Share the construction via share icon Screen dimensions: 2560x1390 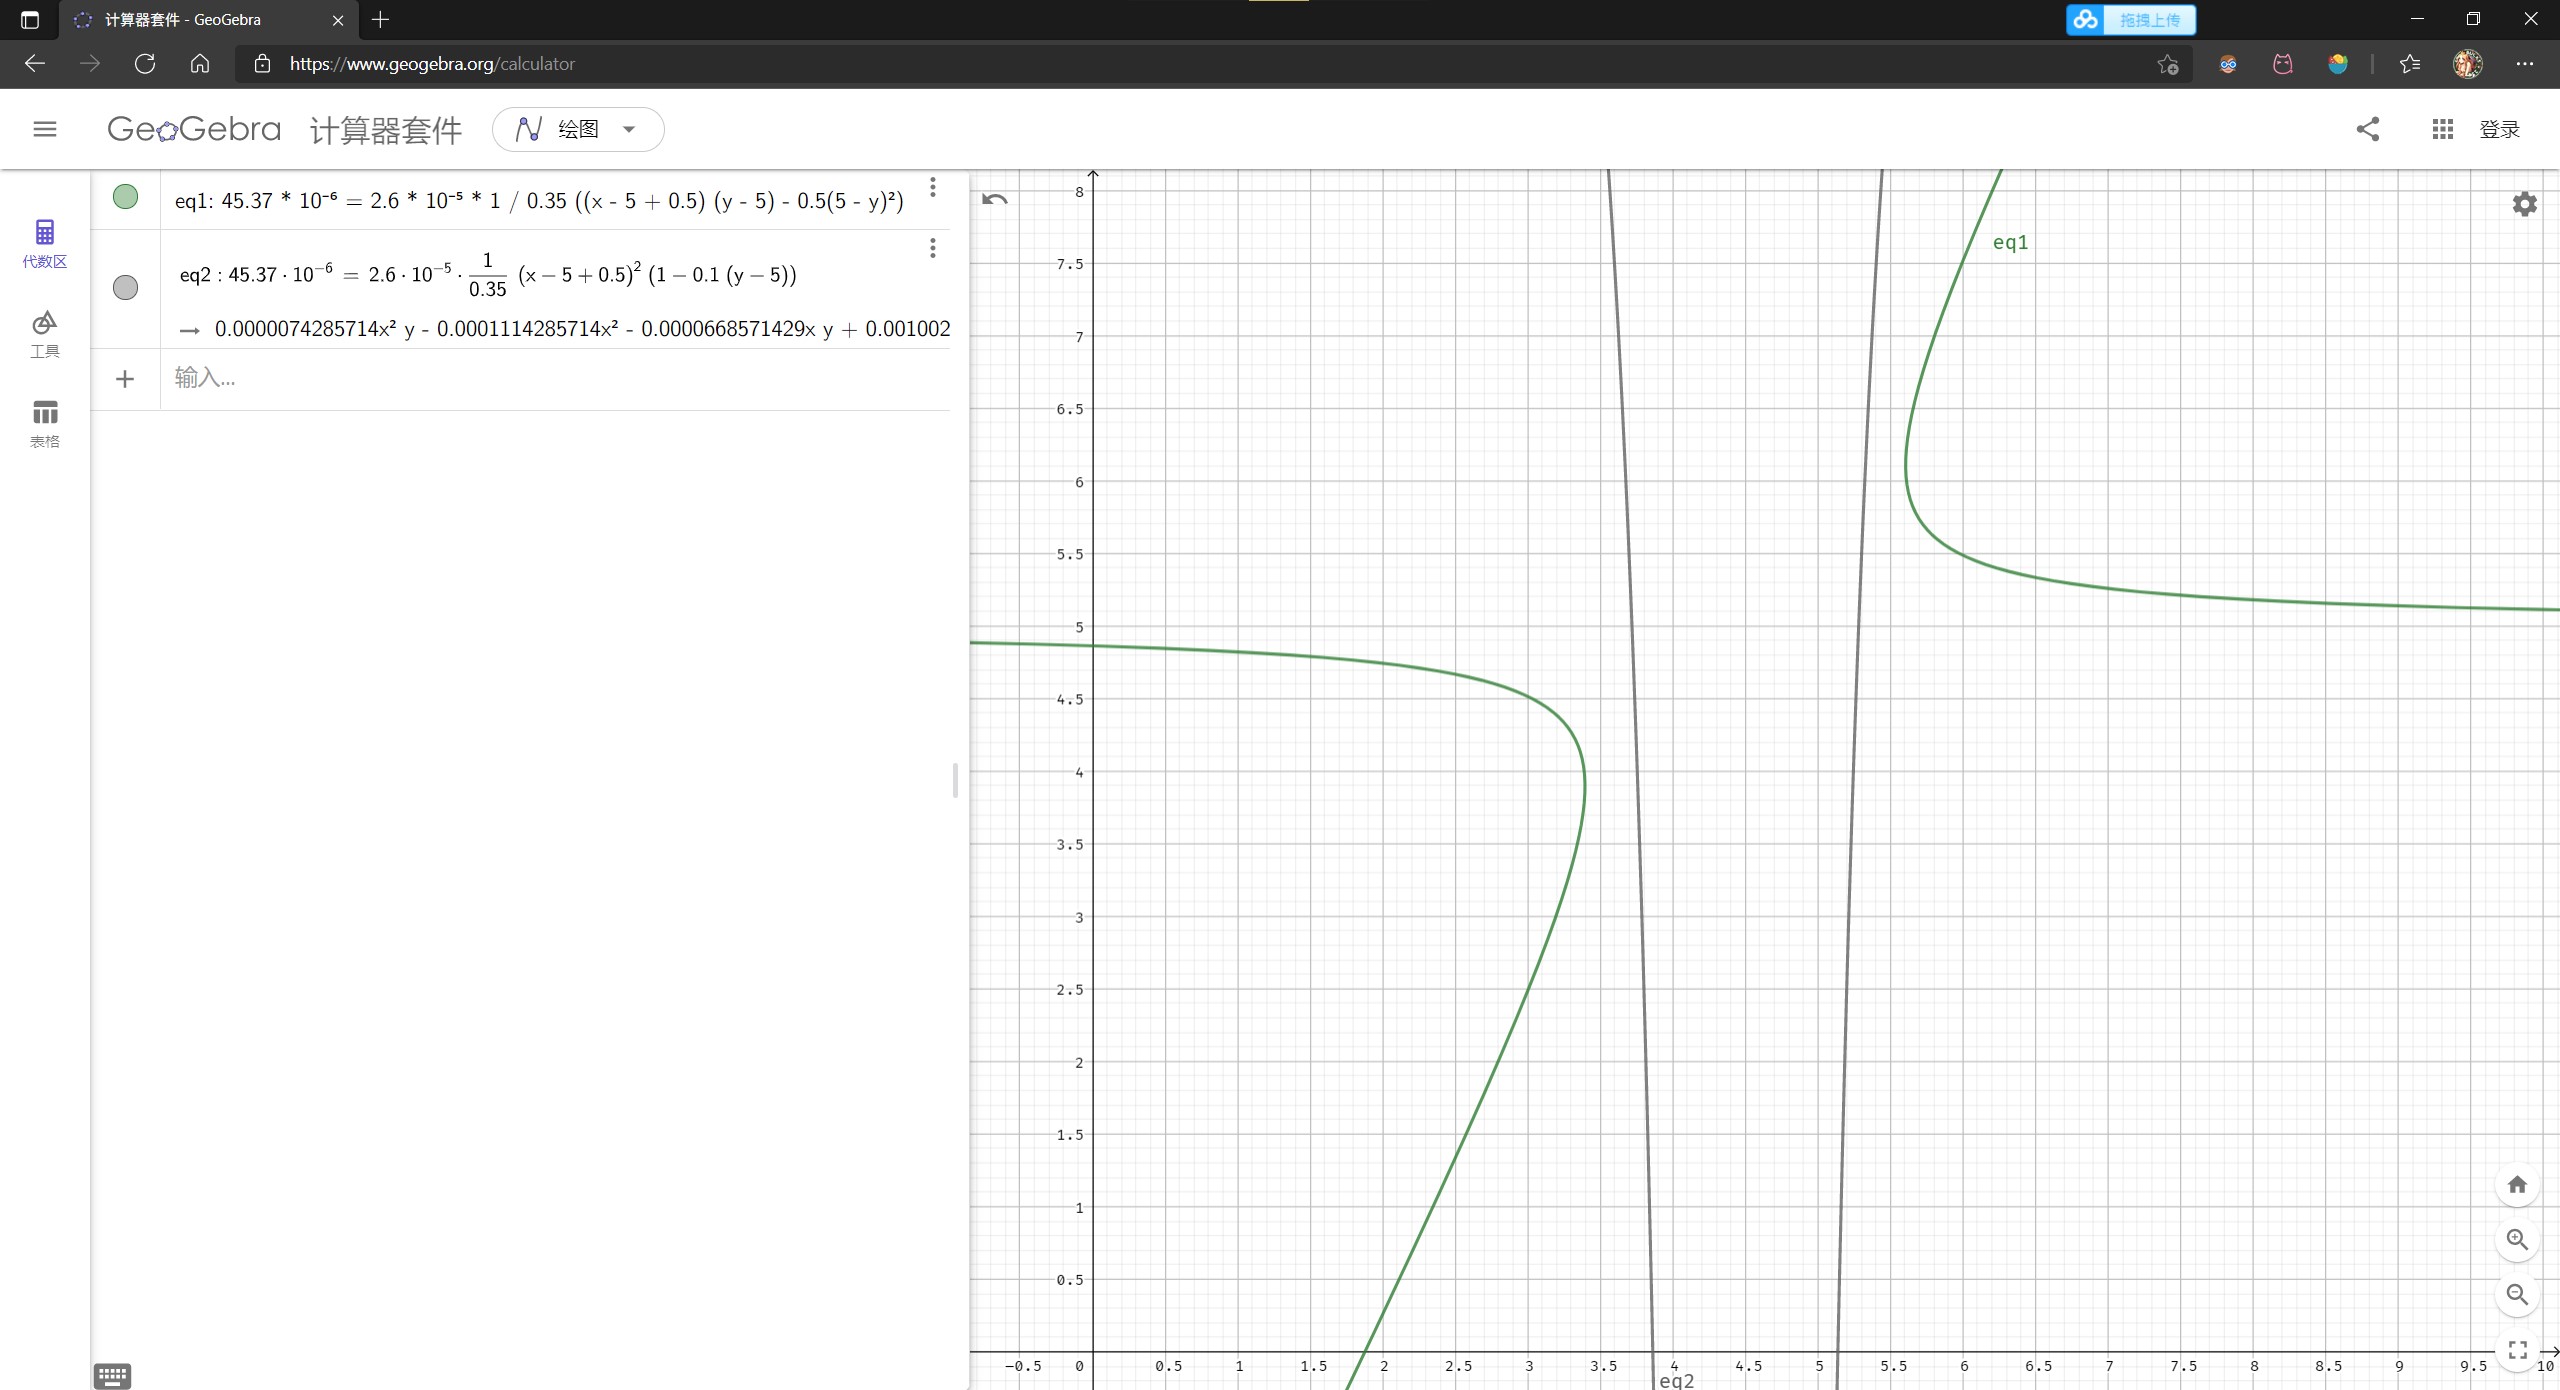pos(2368,129)
